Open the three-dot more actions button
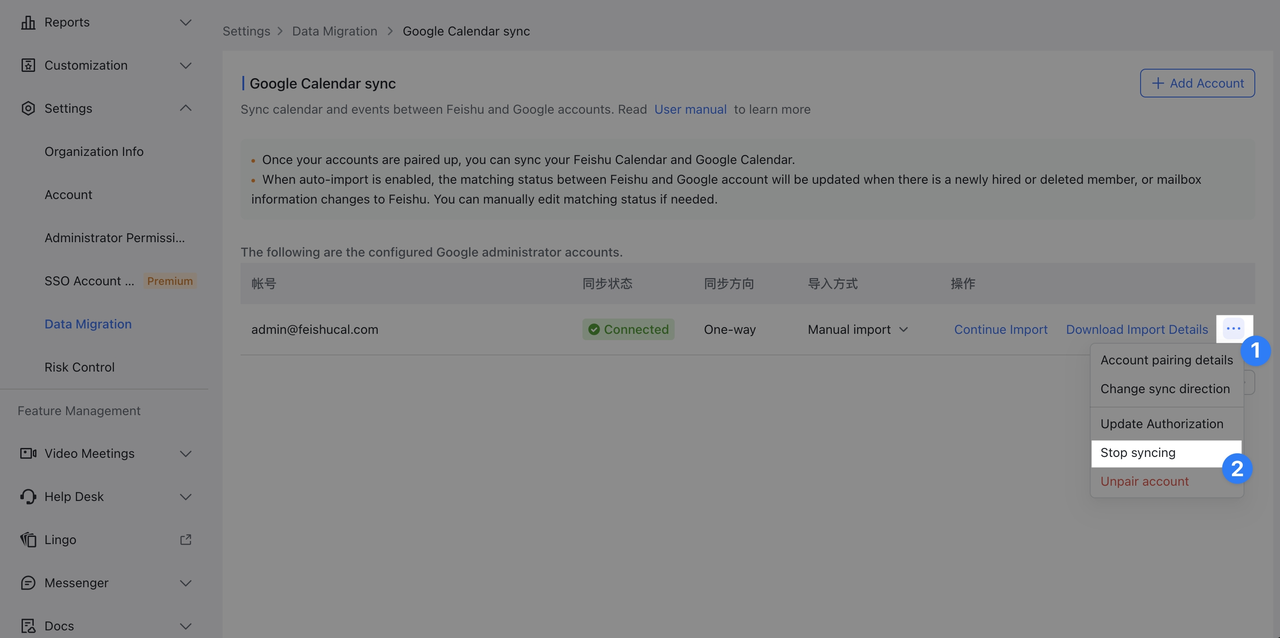This screenshot has height=638, width=1280. (x=1233, y=329)
